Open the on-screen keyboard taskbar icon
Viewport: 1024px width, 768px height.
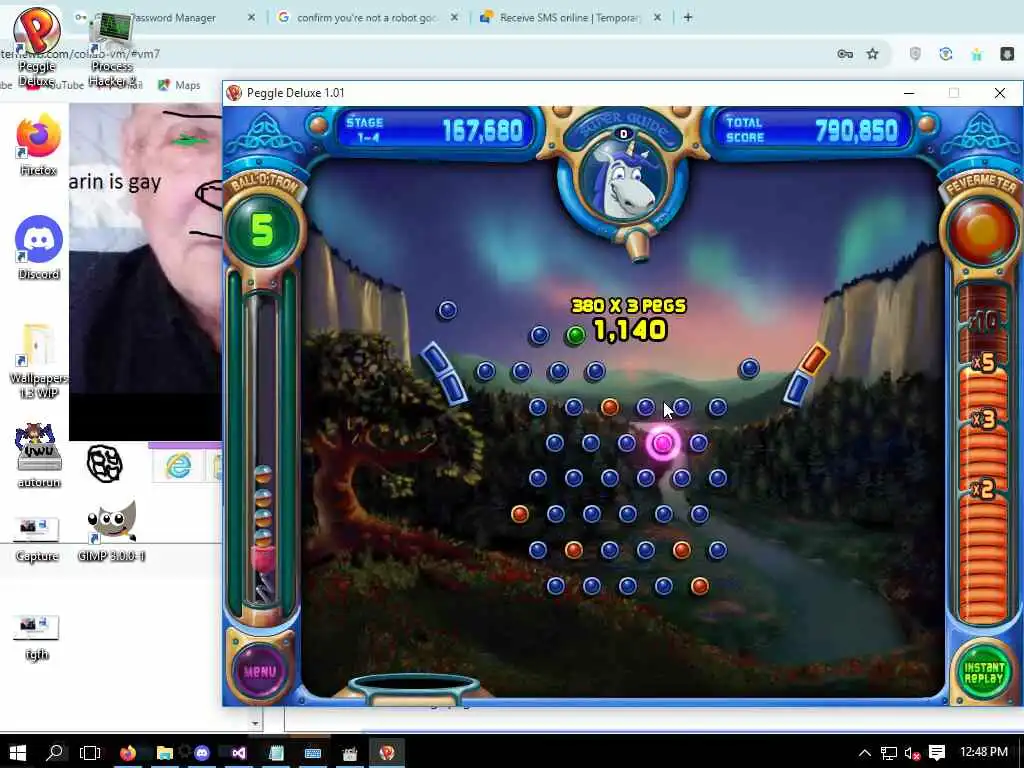tap(313, 753)
